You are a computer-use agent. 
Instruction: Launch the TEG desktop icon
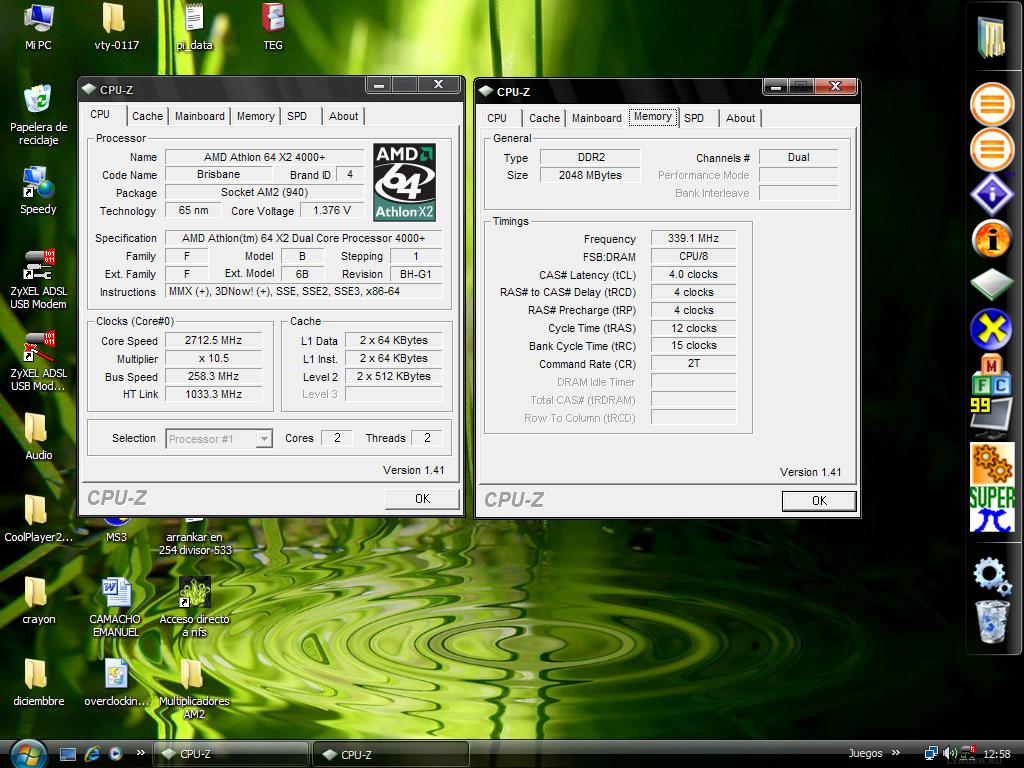click(x=272, y=26)
